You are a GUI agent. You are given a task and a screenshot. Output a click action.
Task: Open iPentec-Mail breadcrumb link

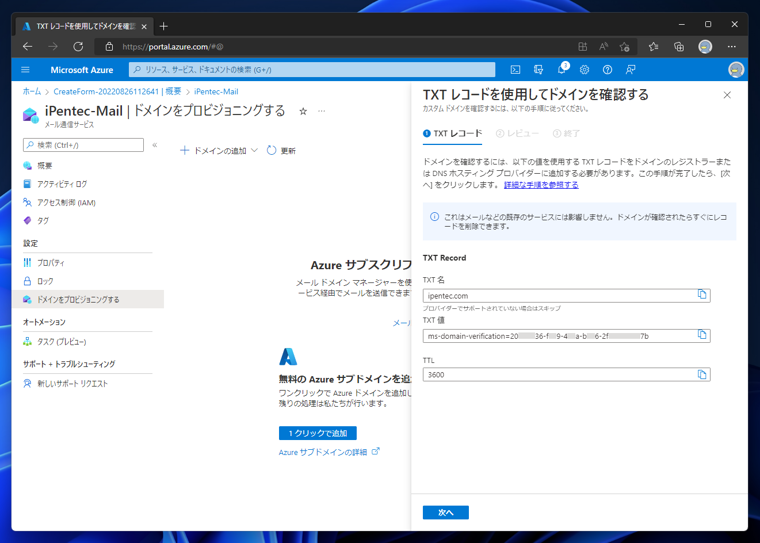click(x=216, y=91)
